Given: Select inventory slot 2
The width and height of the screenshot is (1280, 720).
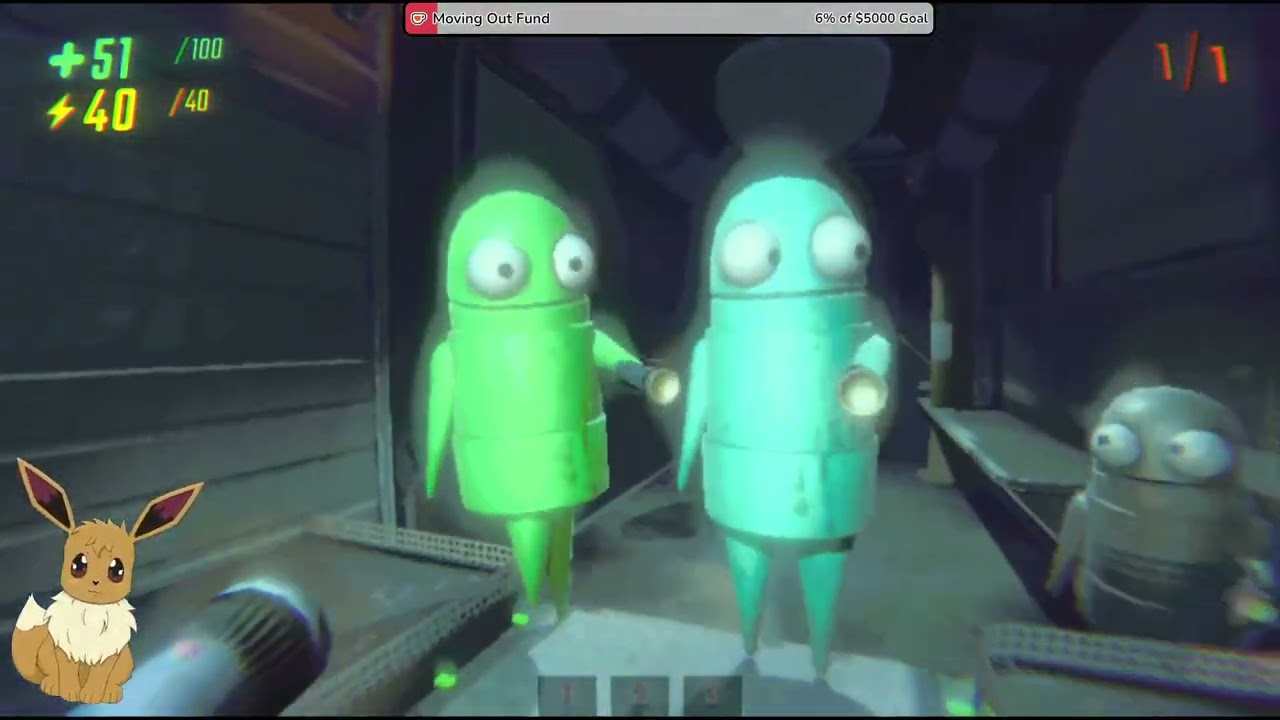Looking at the screenshot, I should pyautogui.click(x=638, y=695).
